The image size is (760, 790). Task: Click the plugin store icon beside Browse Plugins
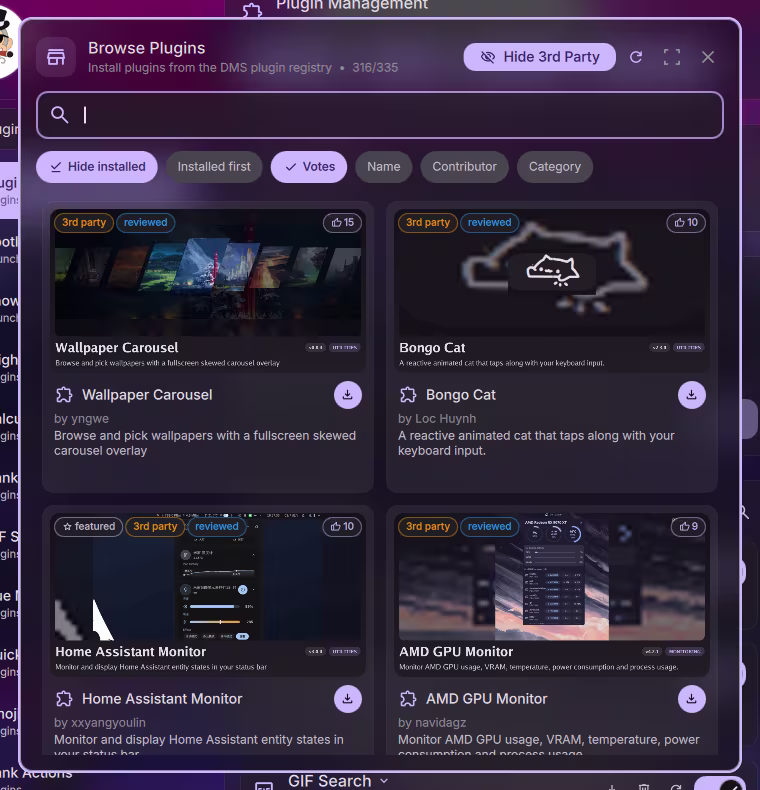[56, 57]
